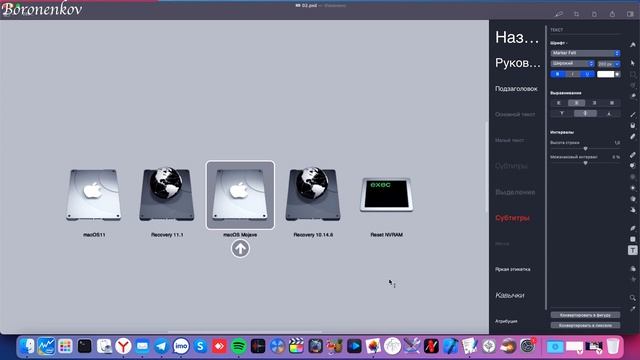Apply the red Субтитры text style
The image size is (640, 360).
pos(512,218)
